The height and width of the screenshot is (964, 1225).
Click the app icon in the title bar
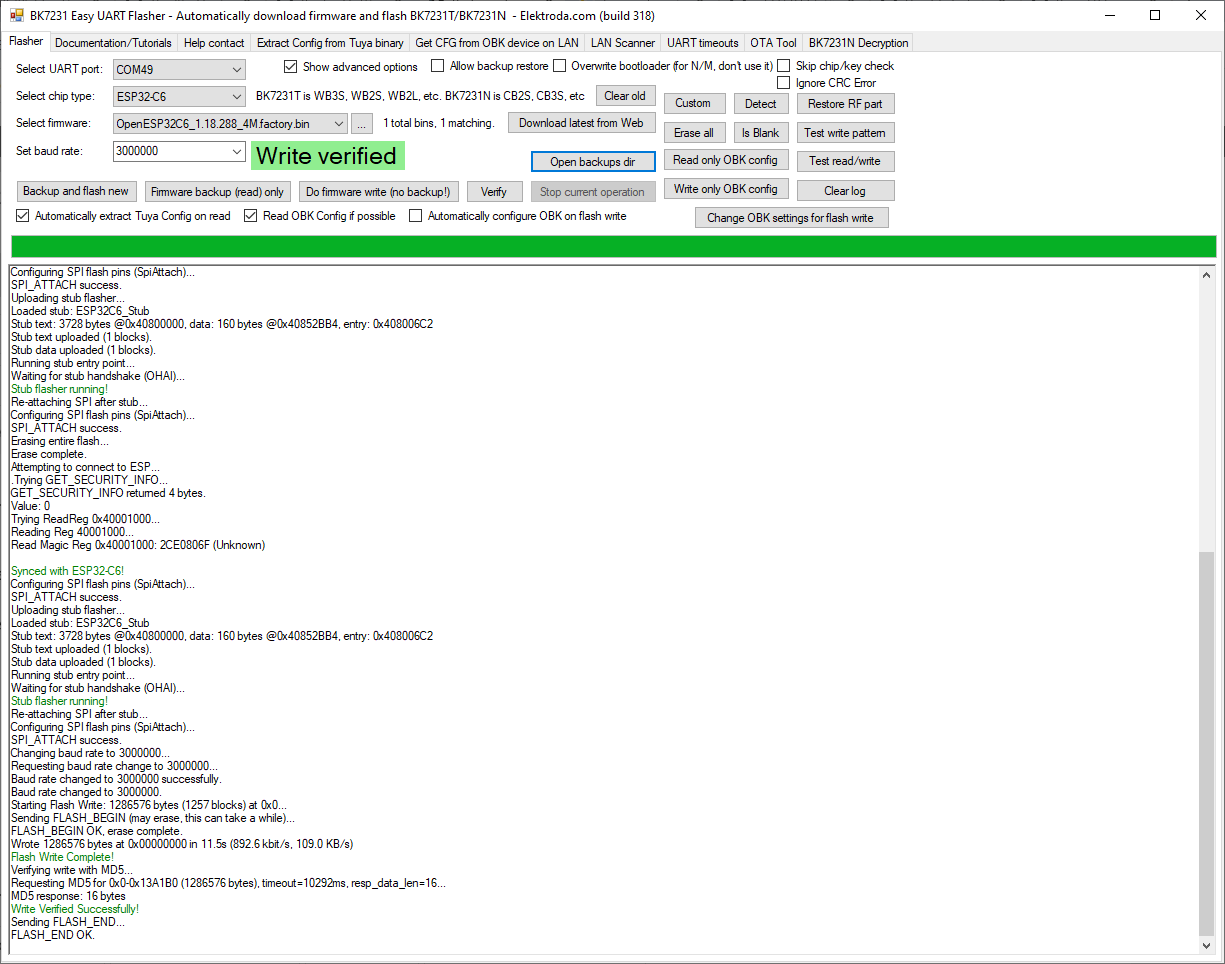click(17, 15)
